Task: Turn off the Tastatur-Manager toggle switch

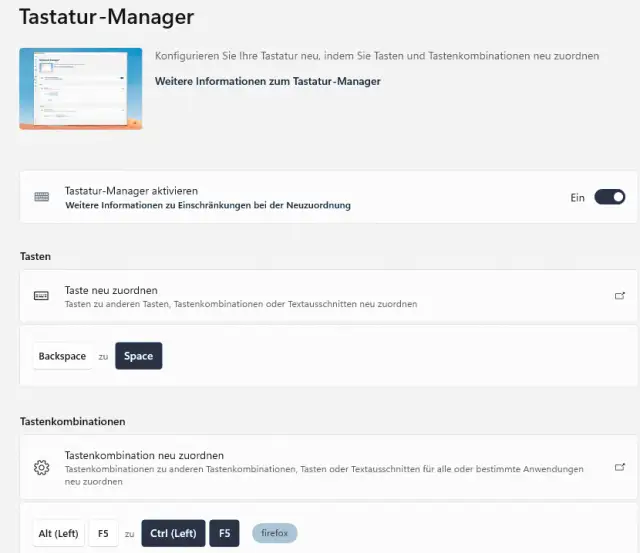Action: click(609, 197)
